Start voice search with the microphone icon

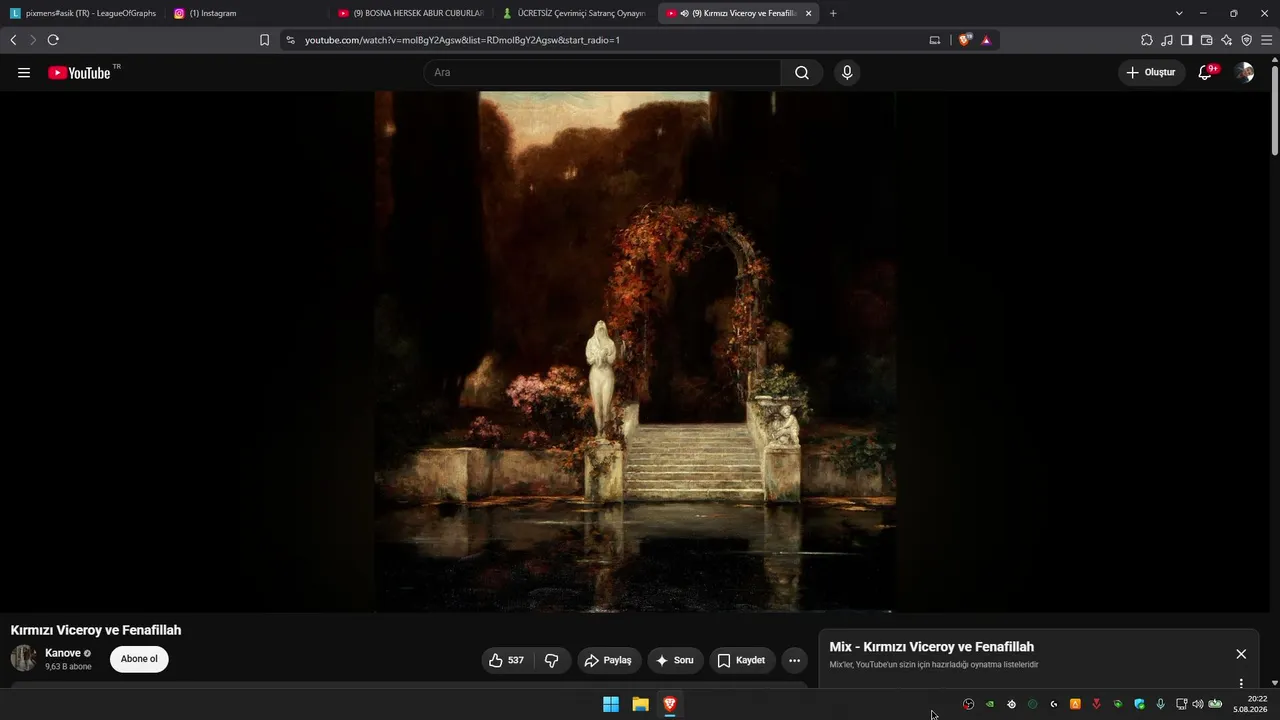[847, 72]
